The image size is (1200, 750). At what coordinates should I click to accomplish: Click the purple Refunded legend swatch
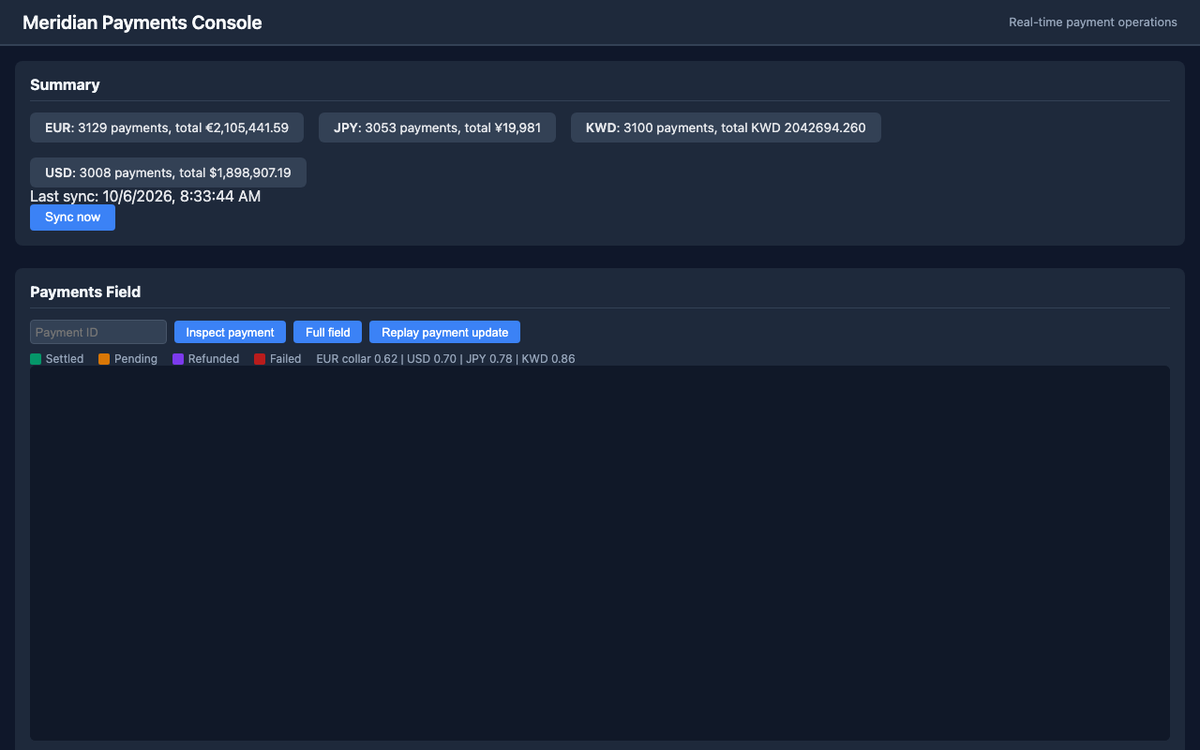pos(178,359)
